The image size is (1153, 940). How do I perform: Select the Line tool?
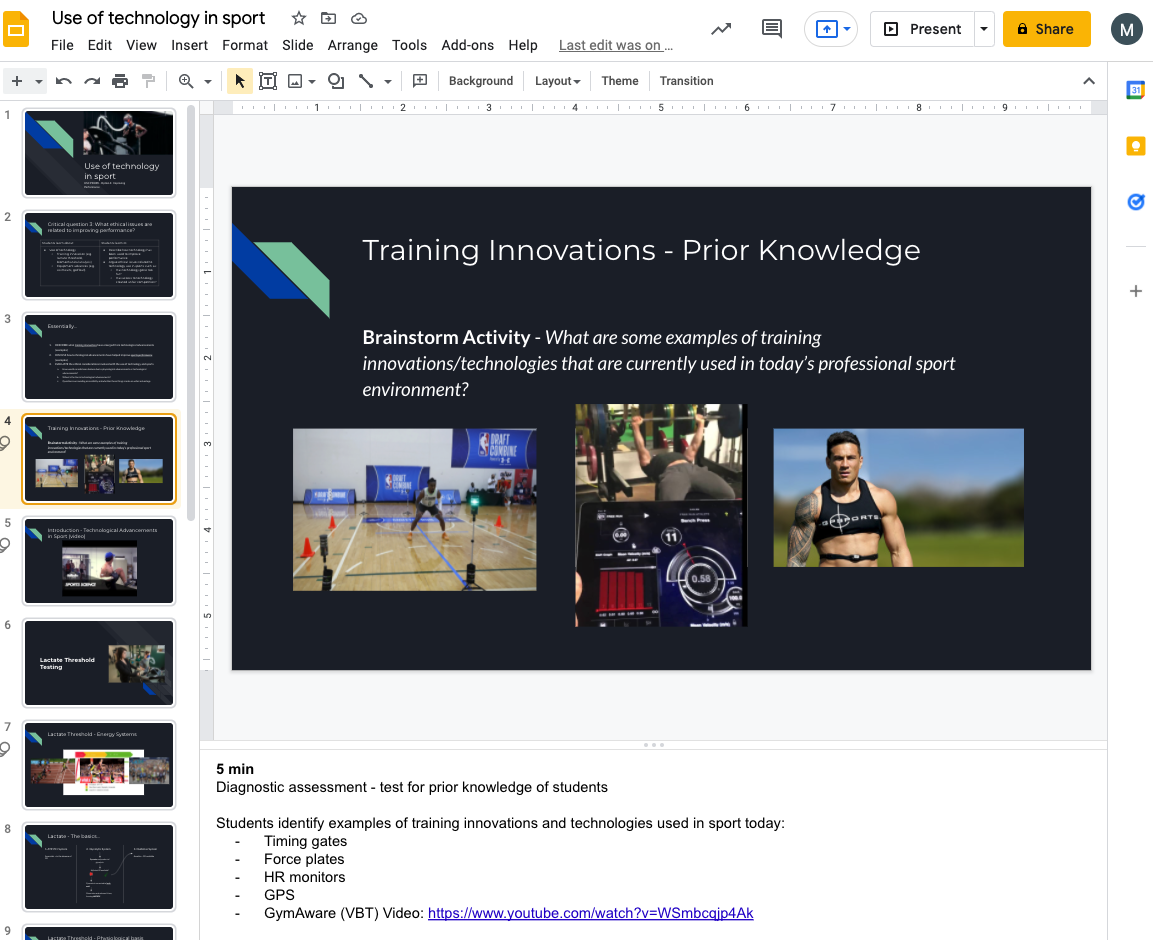[365, 81]
